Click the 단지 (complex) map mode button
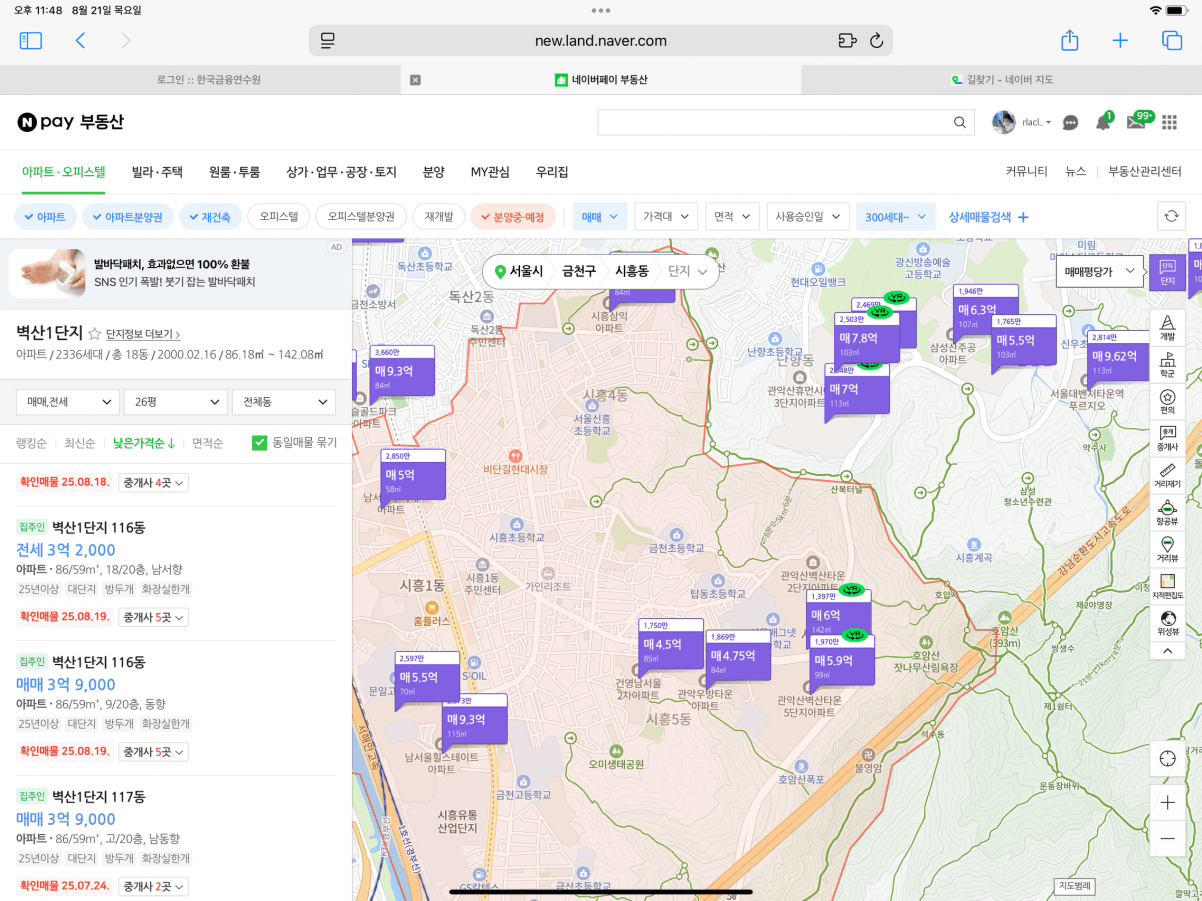The width and height of the screenshot is (1202, 901). click(1167, 272)
